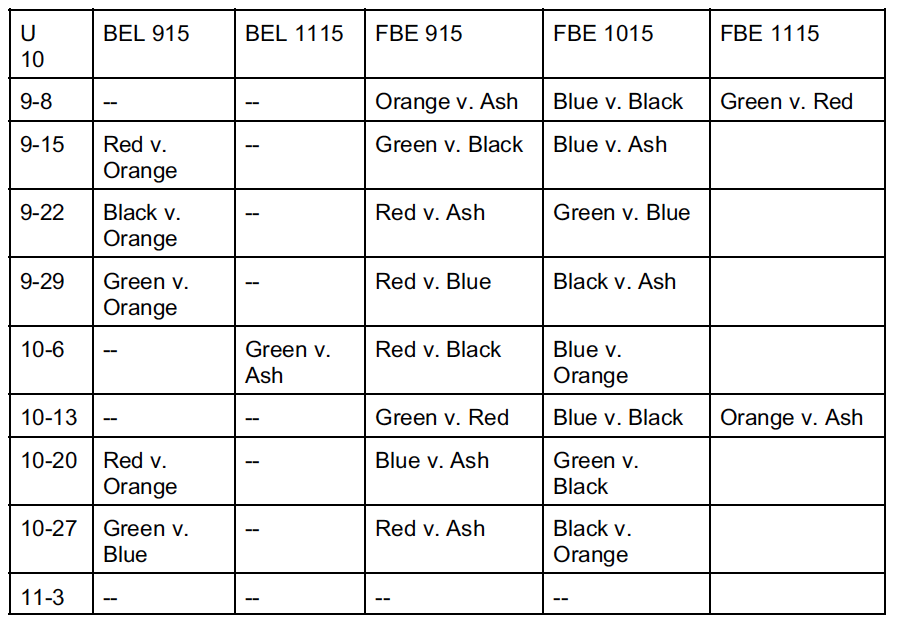
Task: Select the 9-22 date row label
Action: click(42, 213)
